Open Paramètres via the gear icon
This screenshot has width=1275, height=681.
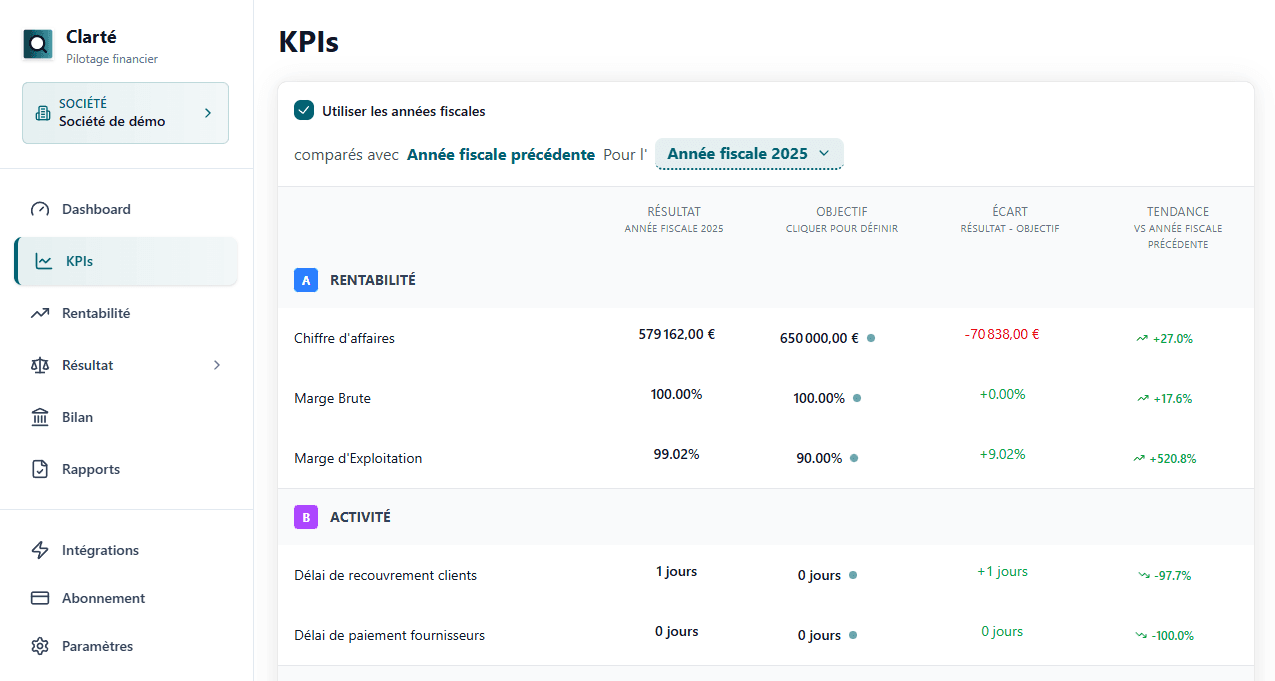40,646
